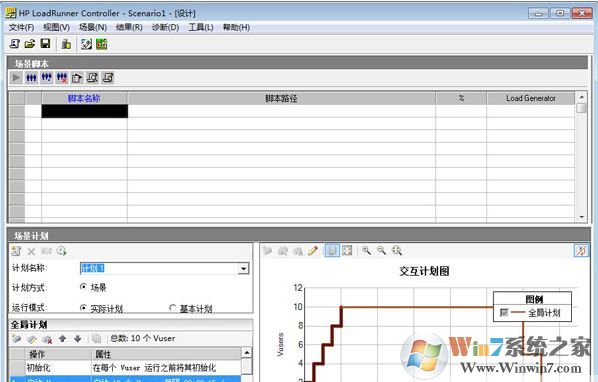Toggle the legend icon at graph top-right
Viewport: 598px width, 382px height.
[581, 250]
